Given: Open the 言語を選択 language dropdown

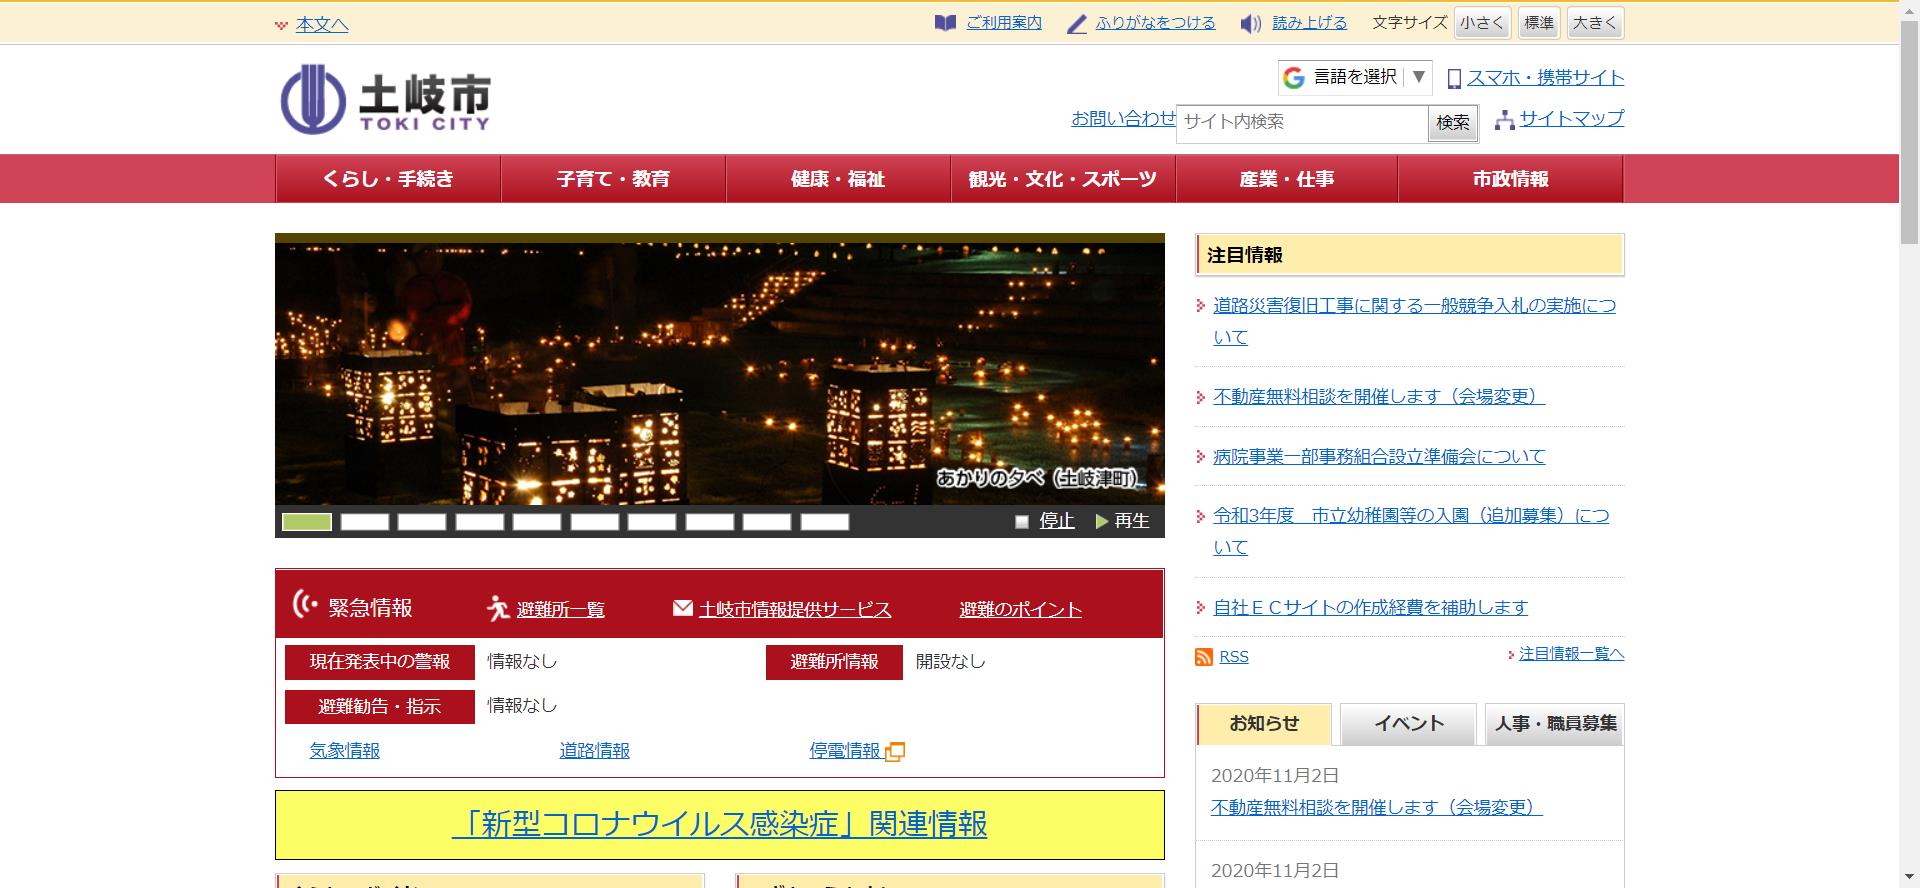Looking at the screenshot, I should 1355,77.
